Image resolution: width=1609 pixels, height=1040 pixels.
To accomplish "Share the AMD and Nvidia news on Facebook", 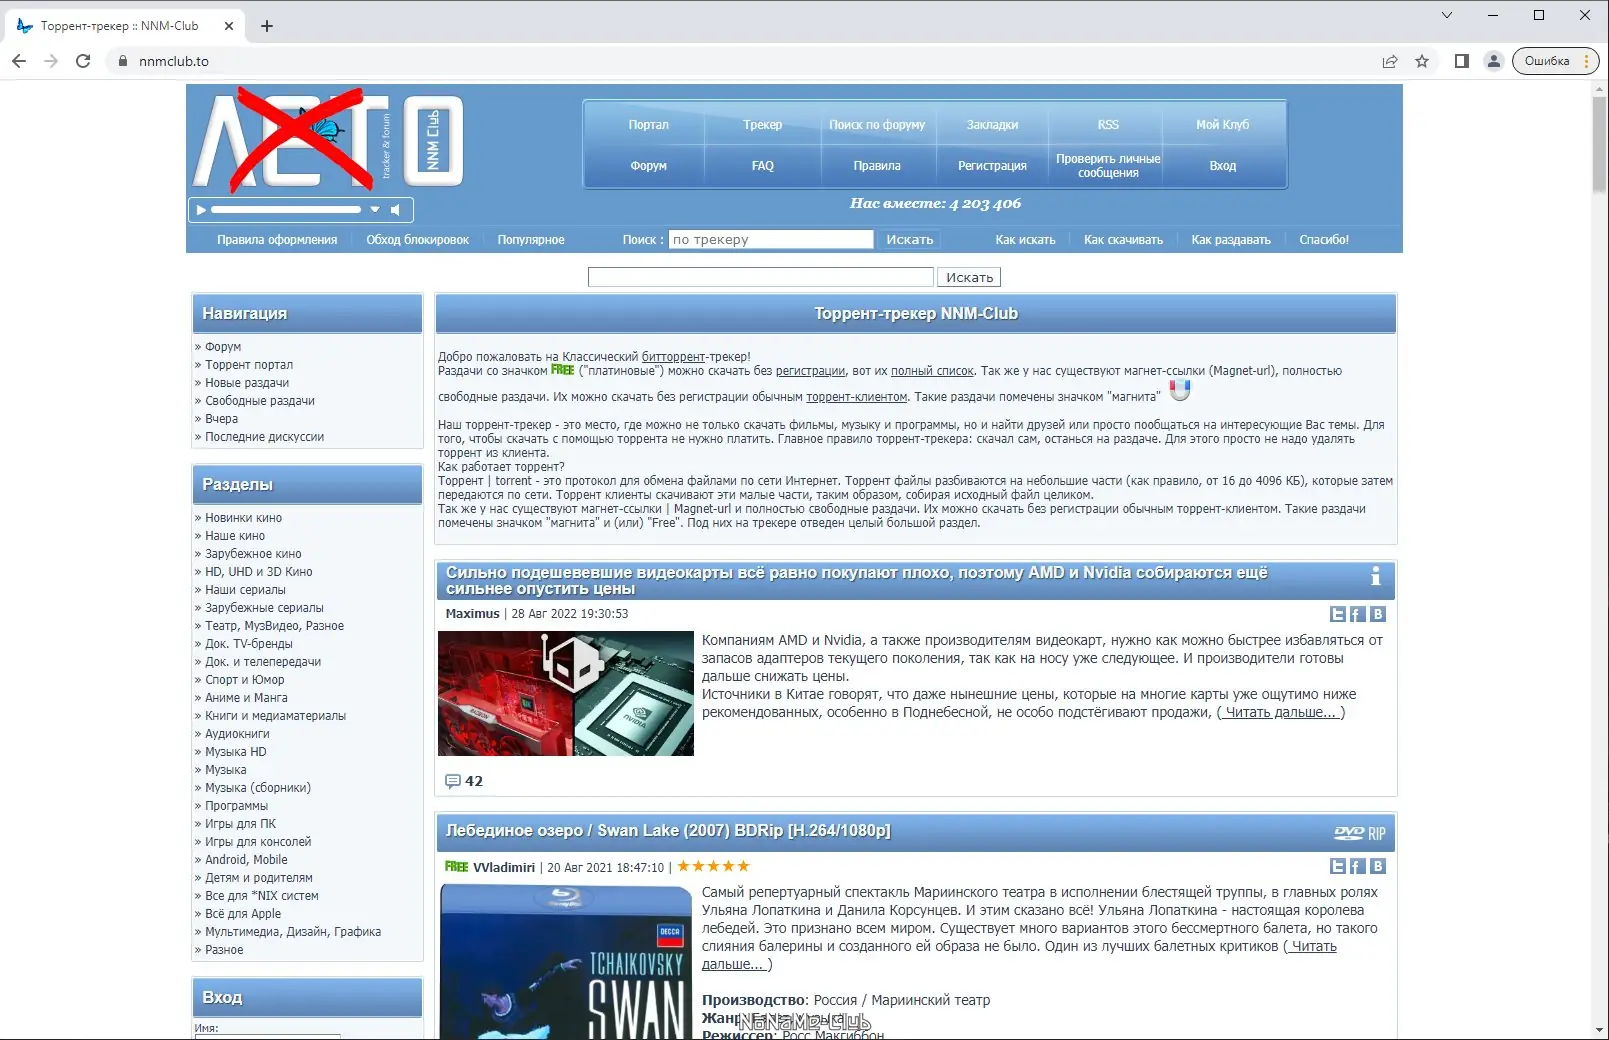I will click(1357, 614).
